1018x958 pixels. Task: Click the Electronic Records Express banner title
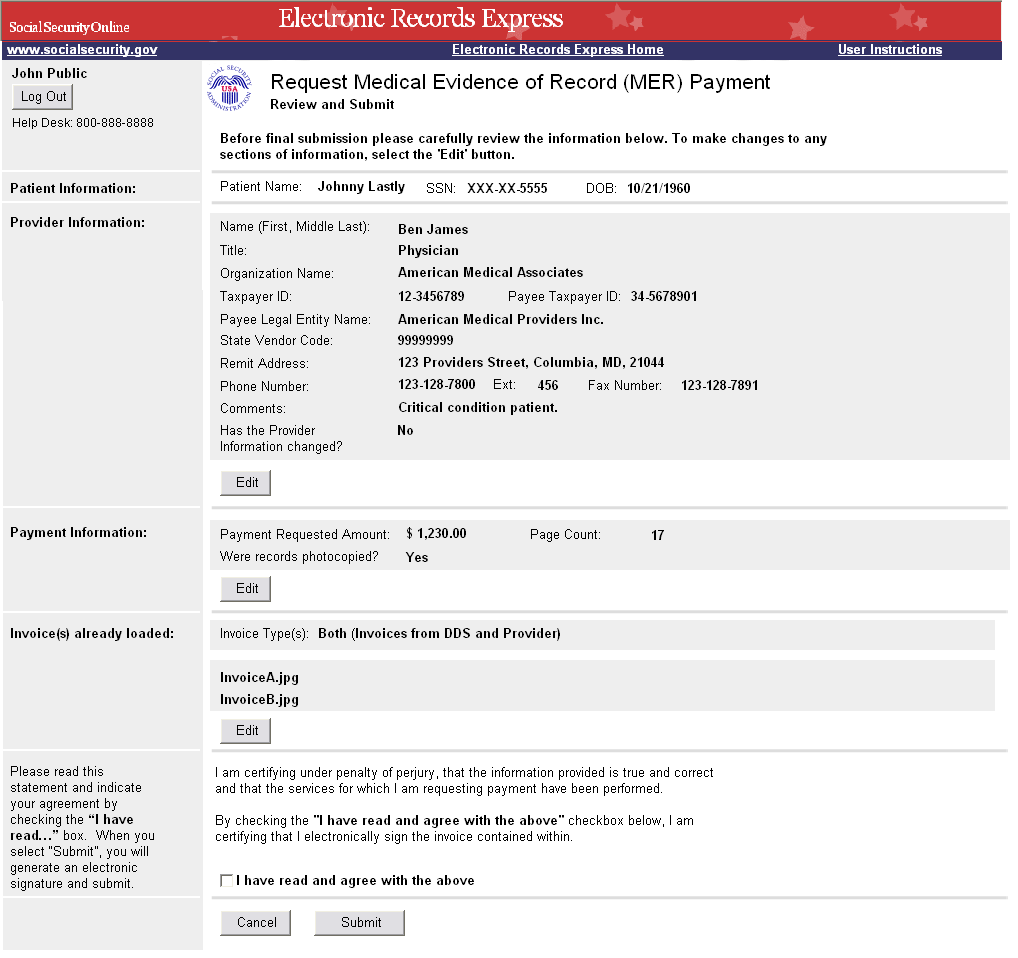421,19
